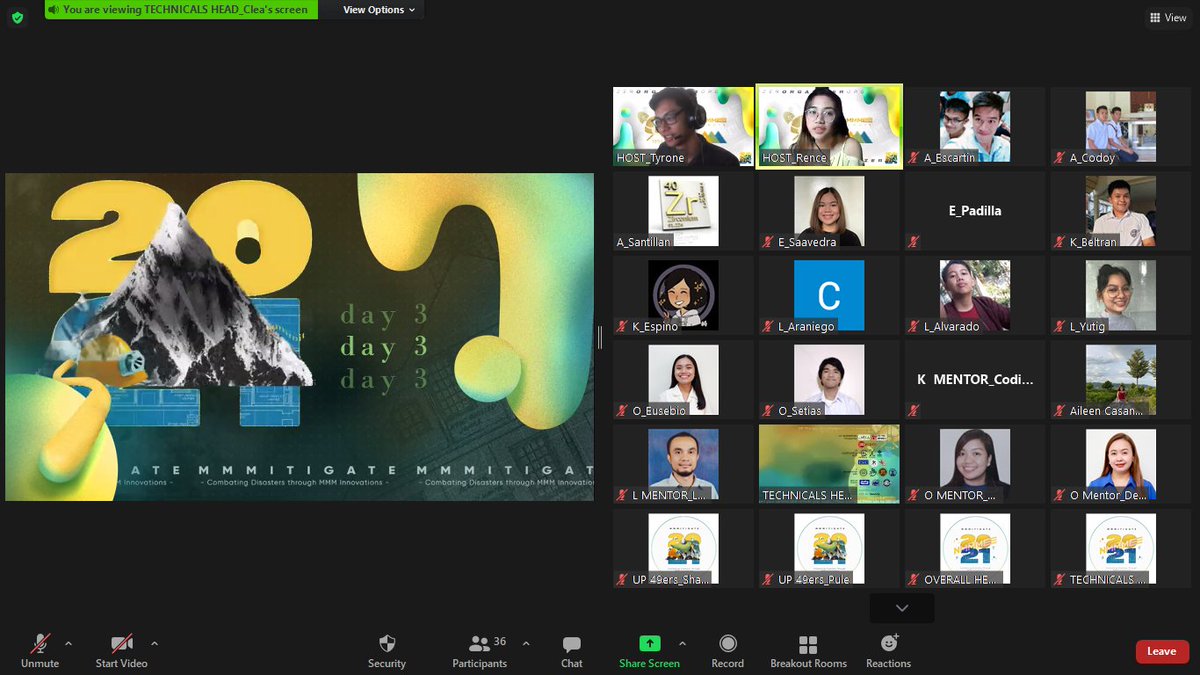The image size is (1200, 675).
Task: Select L_Araniego letter C tile
Action: click(x=829, y=295)
